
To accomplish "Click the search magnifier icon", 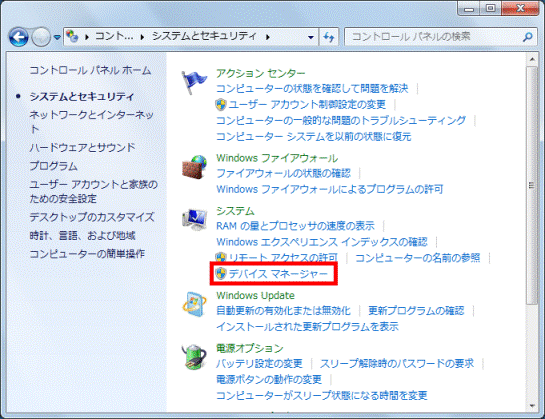I will pos(528,37).
